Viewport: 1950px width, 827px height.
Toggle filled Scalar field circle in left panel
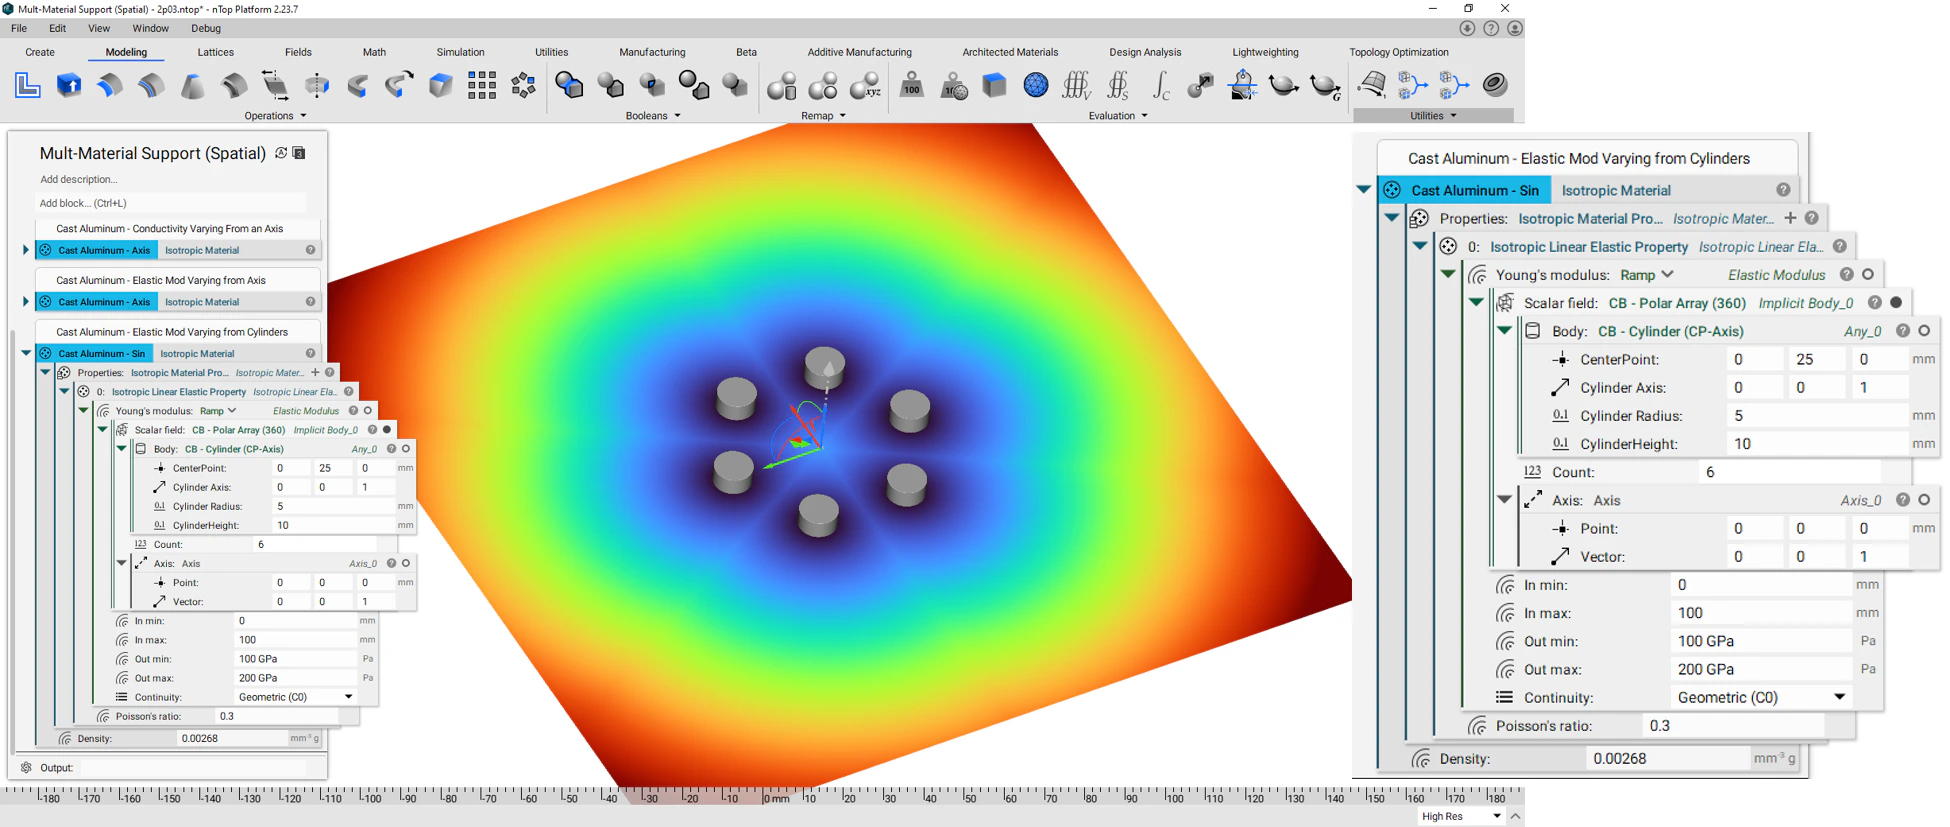coord(387,430)
